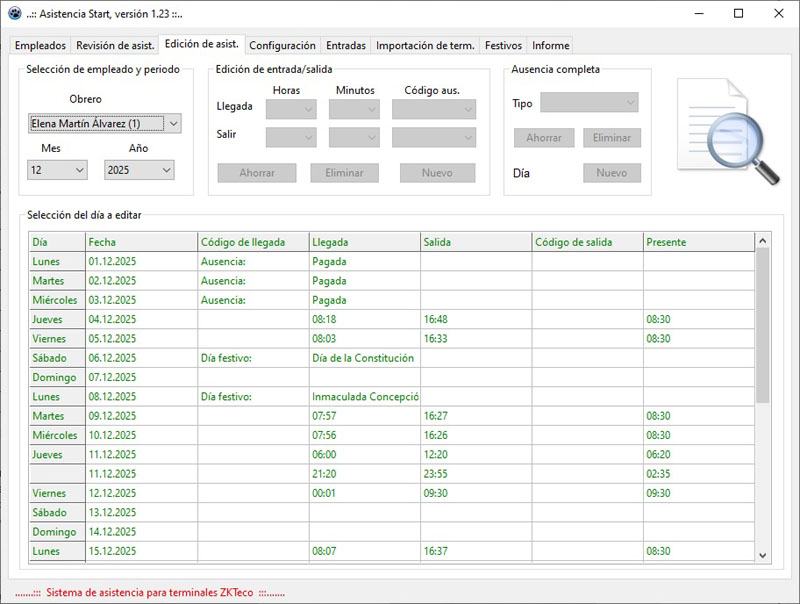Viewport: 800px width, 604px height.
Task: Click the Ahorrar button under entrada/salida
Action: click(x=257, y=173)
